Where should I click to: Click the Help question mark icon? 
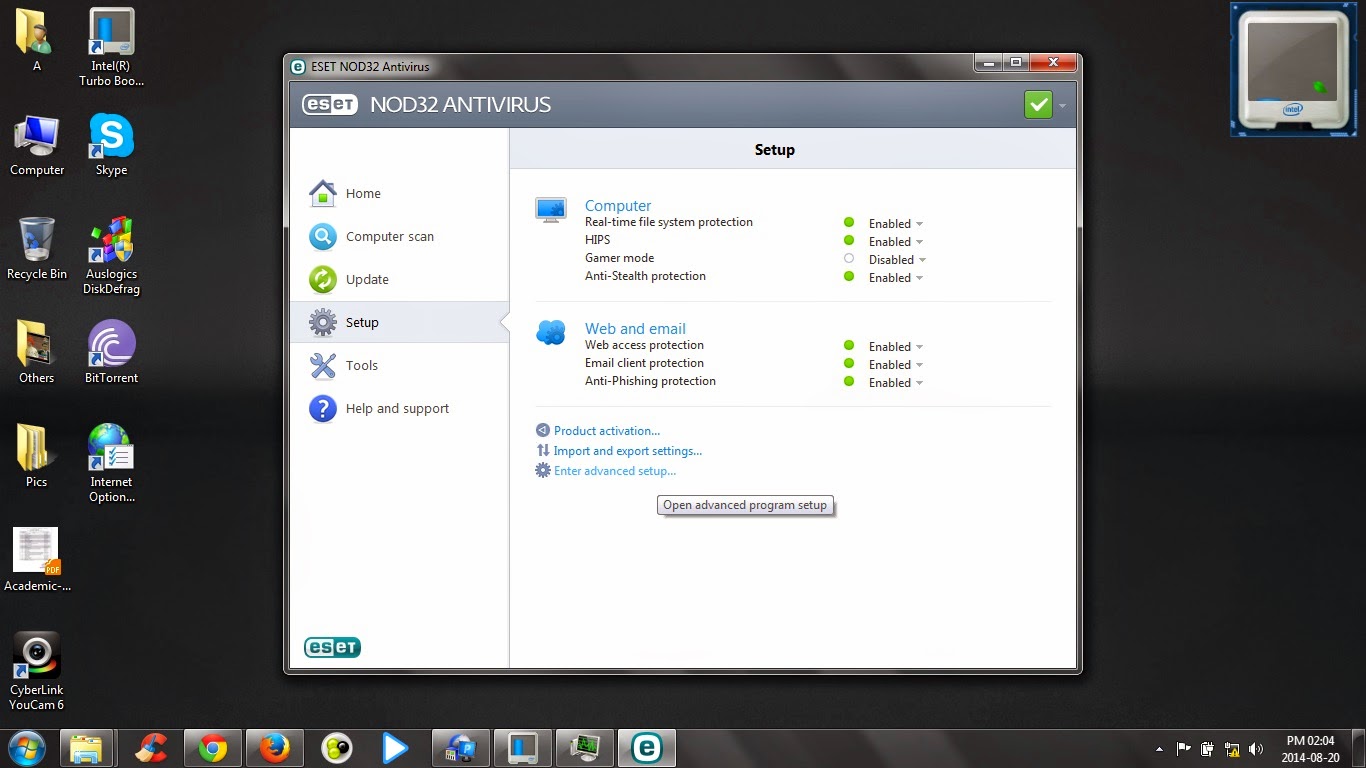(x=323, y=408)
